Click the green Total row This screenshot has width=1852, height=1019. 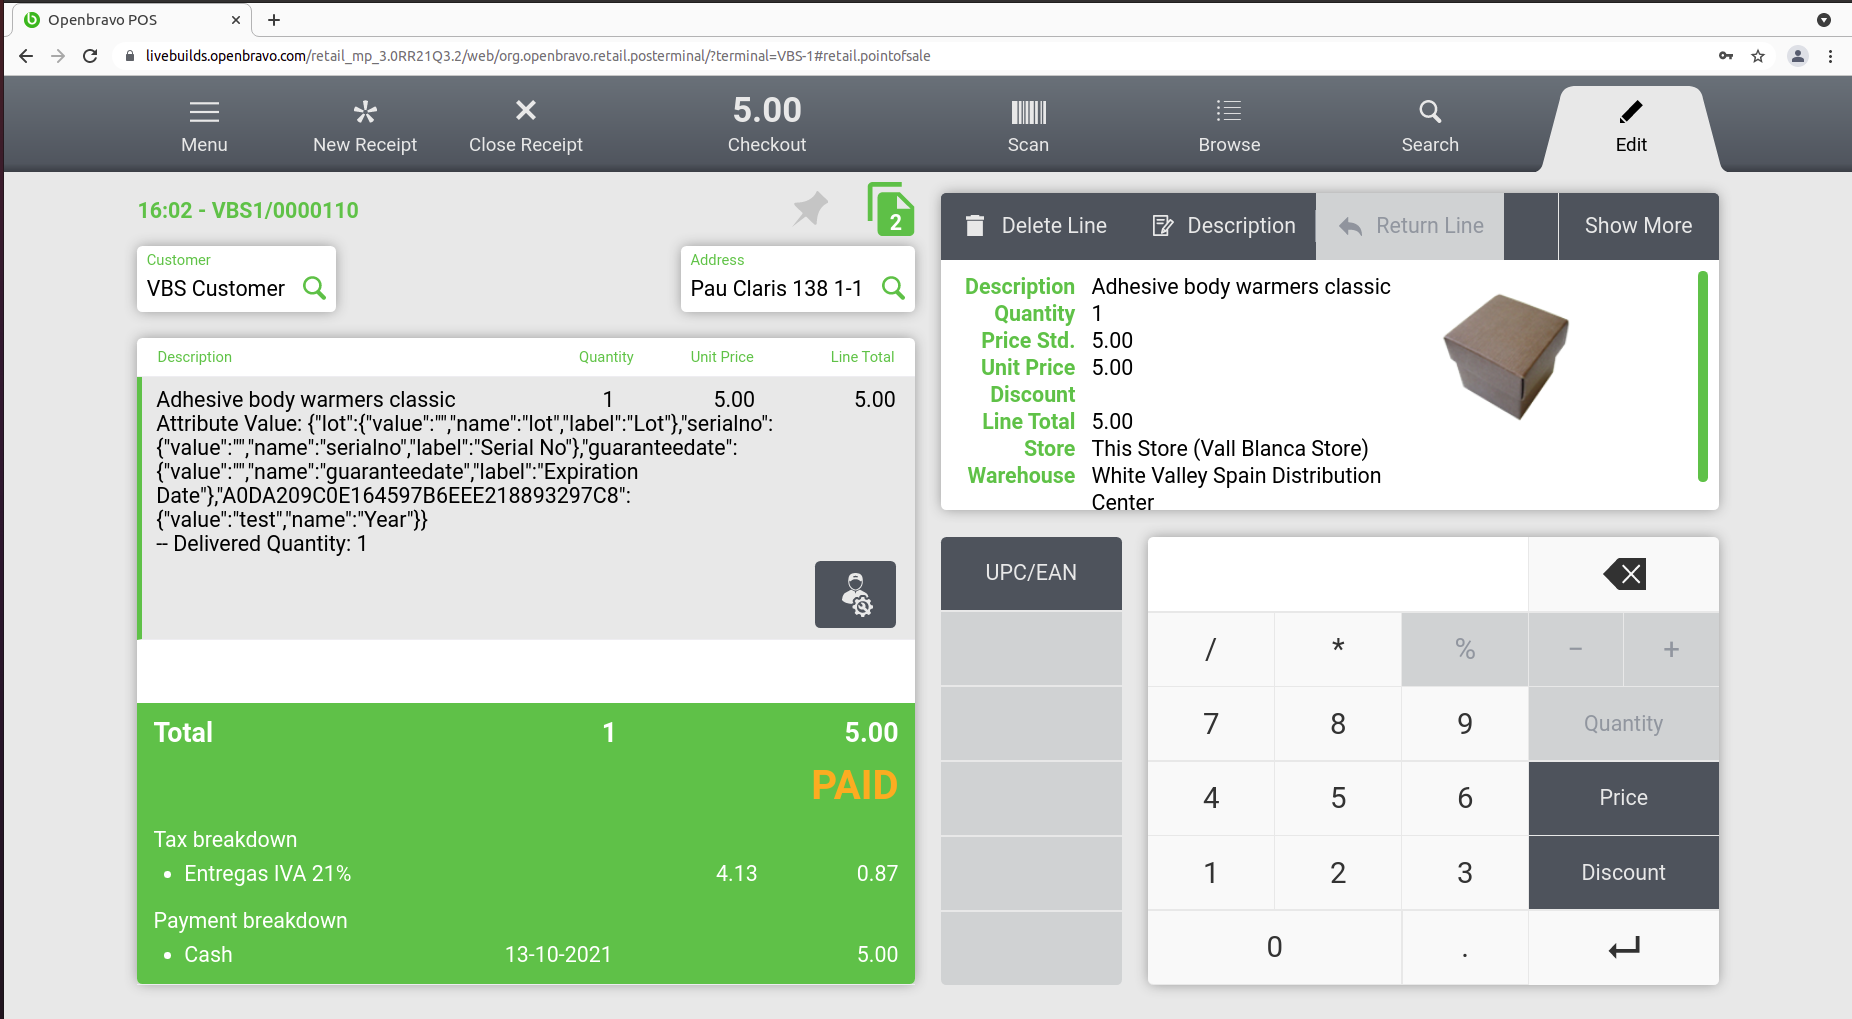point(526,732)
